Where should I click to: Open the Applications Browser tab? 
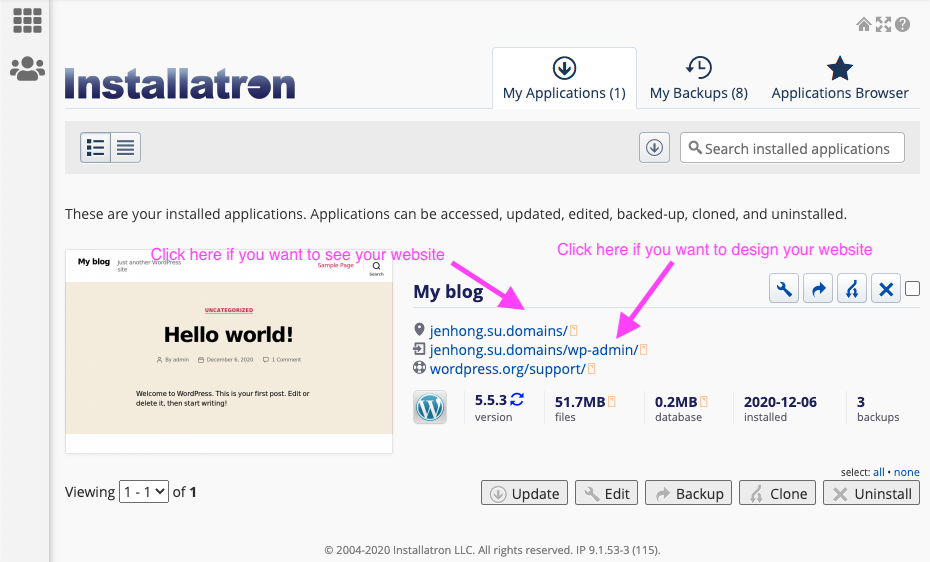coord(840,78)
